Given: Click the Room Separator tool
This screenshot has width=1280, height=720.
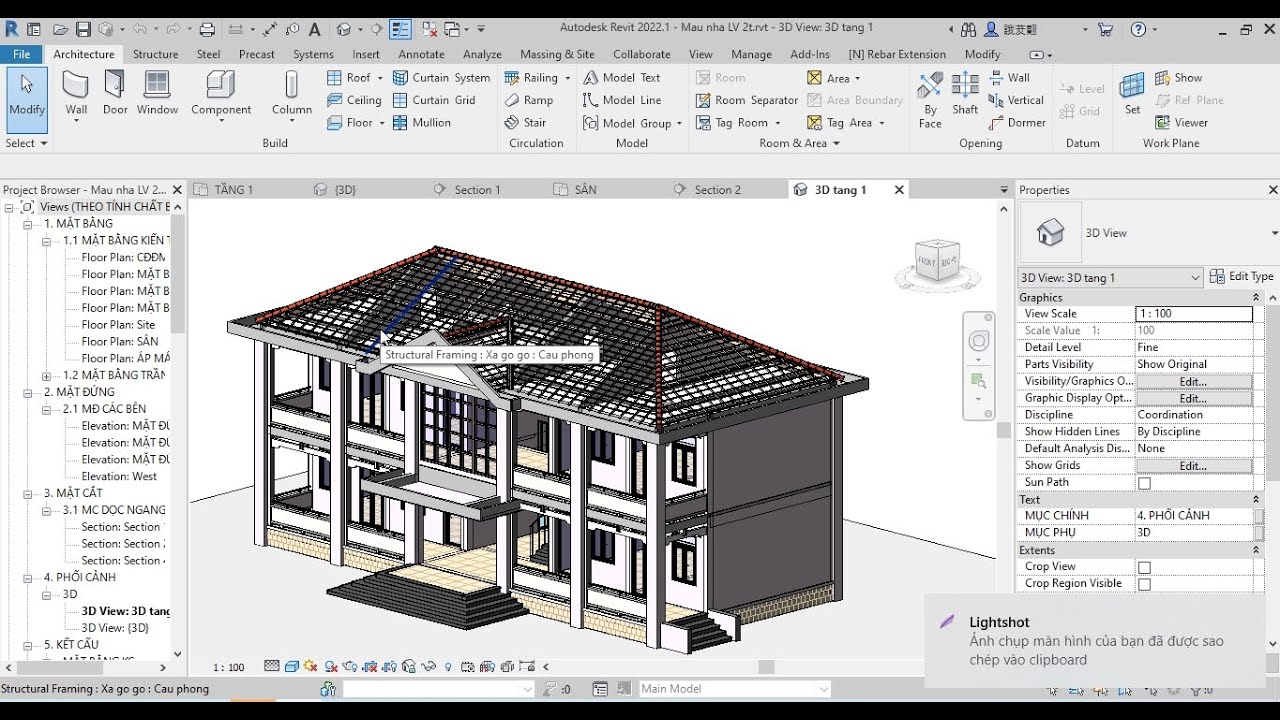Looking at the screenshot, I should click(x=746, y=100).
